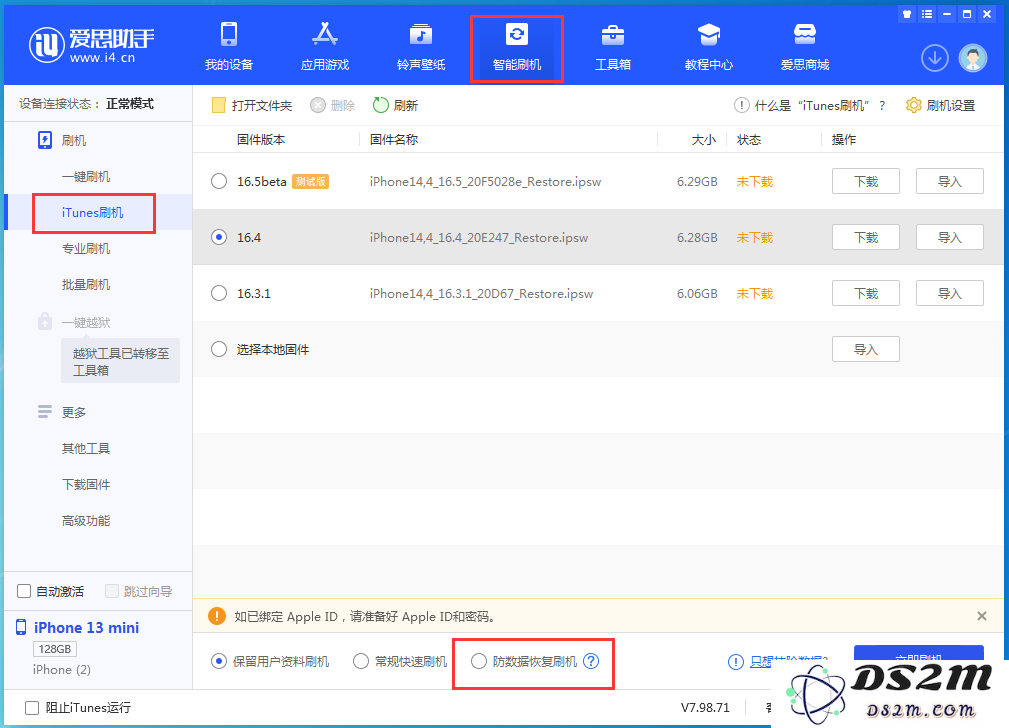Click the 状态 column header
1009x728 pixels.
click(748, 139)
